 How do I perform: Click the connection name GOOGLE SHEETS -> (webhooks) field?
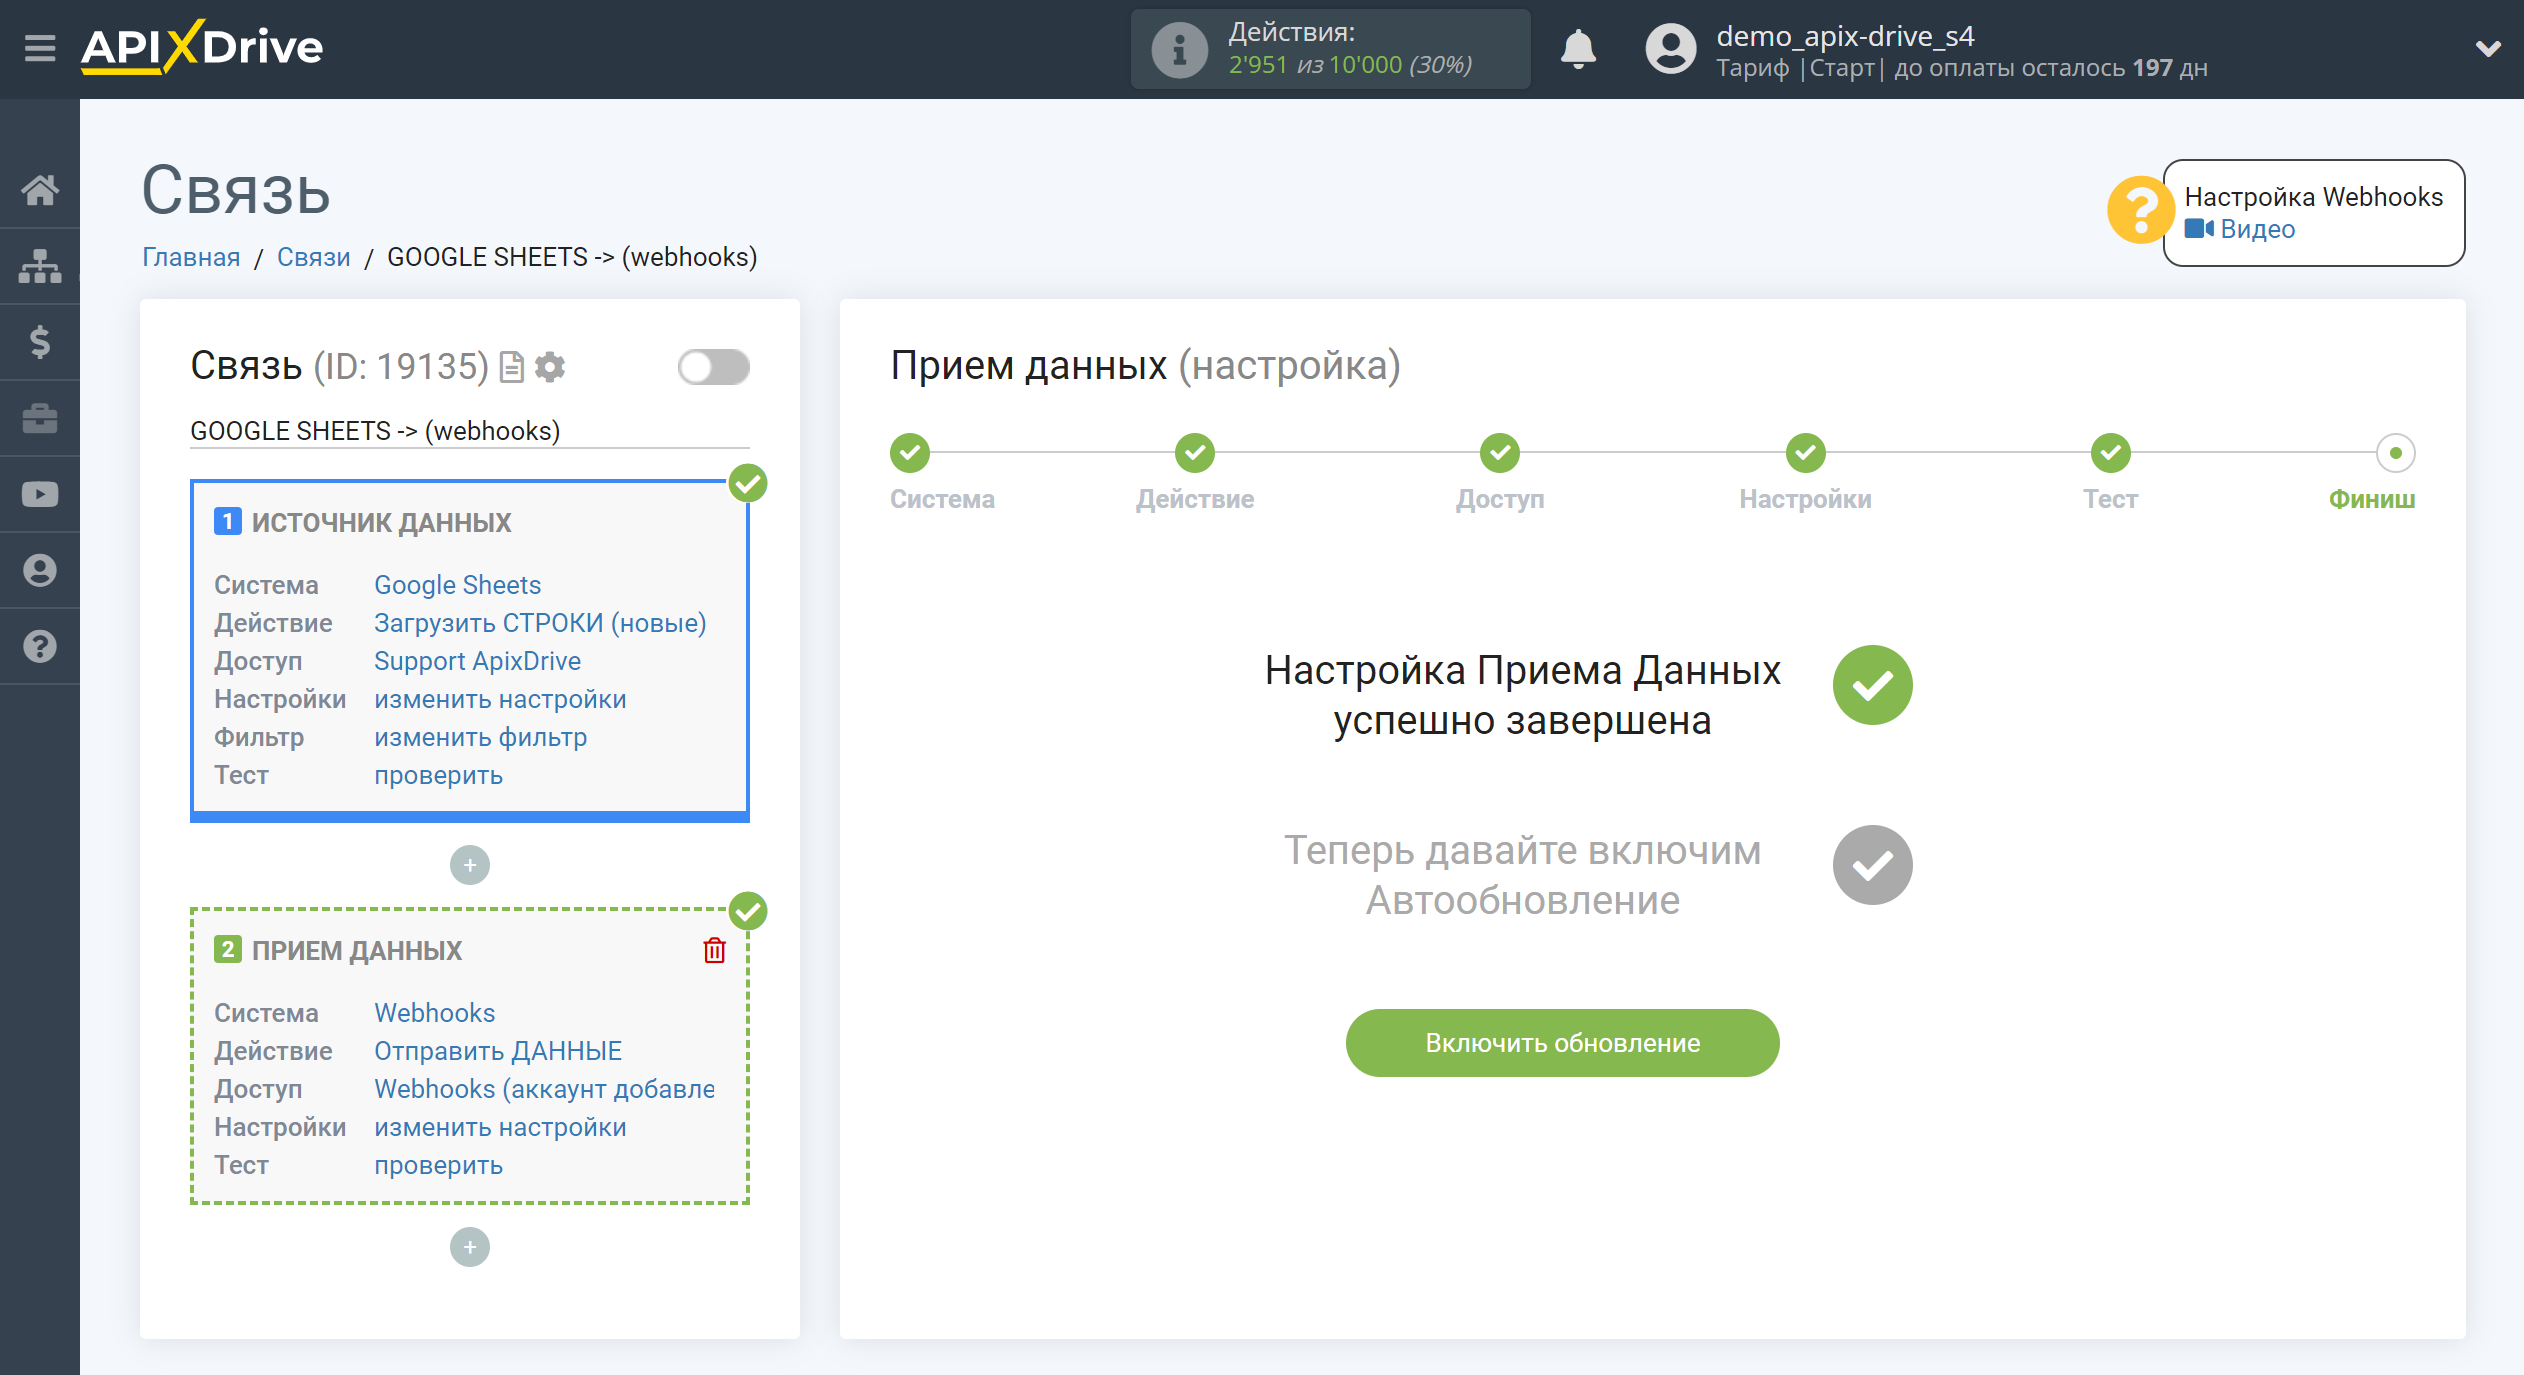pos(470,431)
